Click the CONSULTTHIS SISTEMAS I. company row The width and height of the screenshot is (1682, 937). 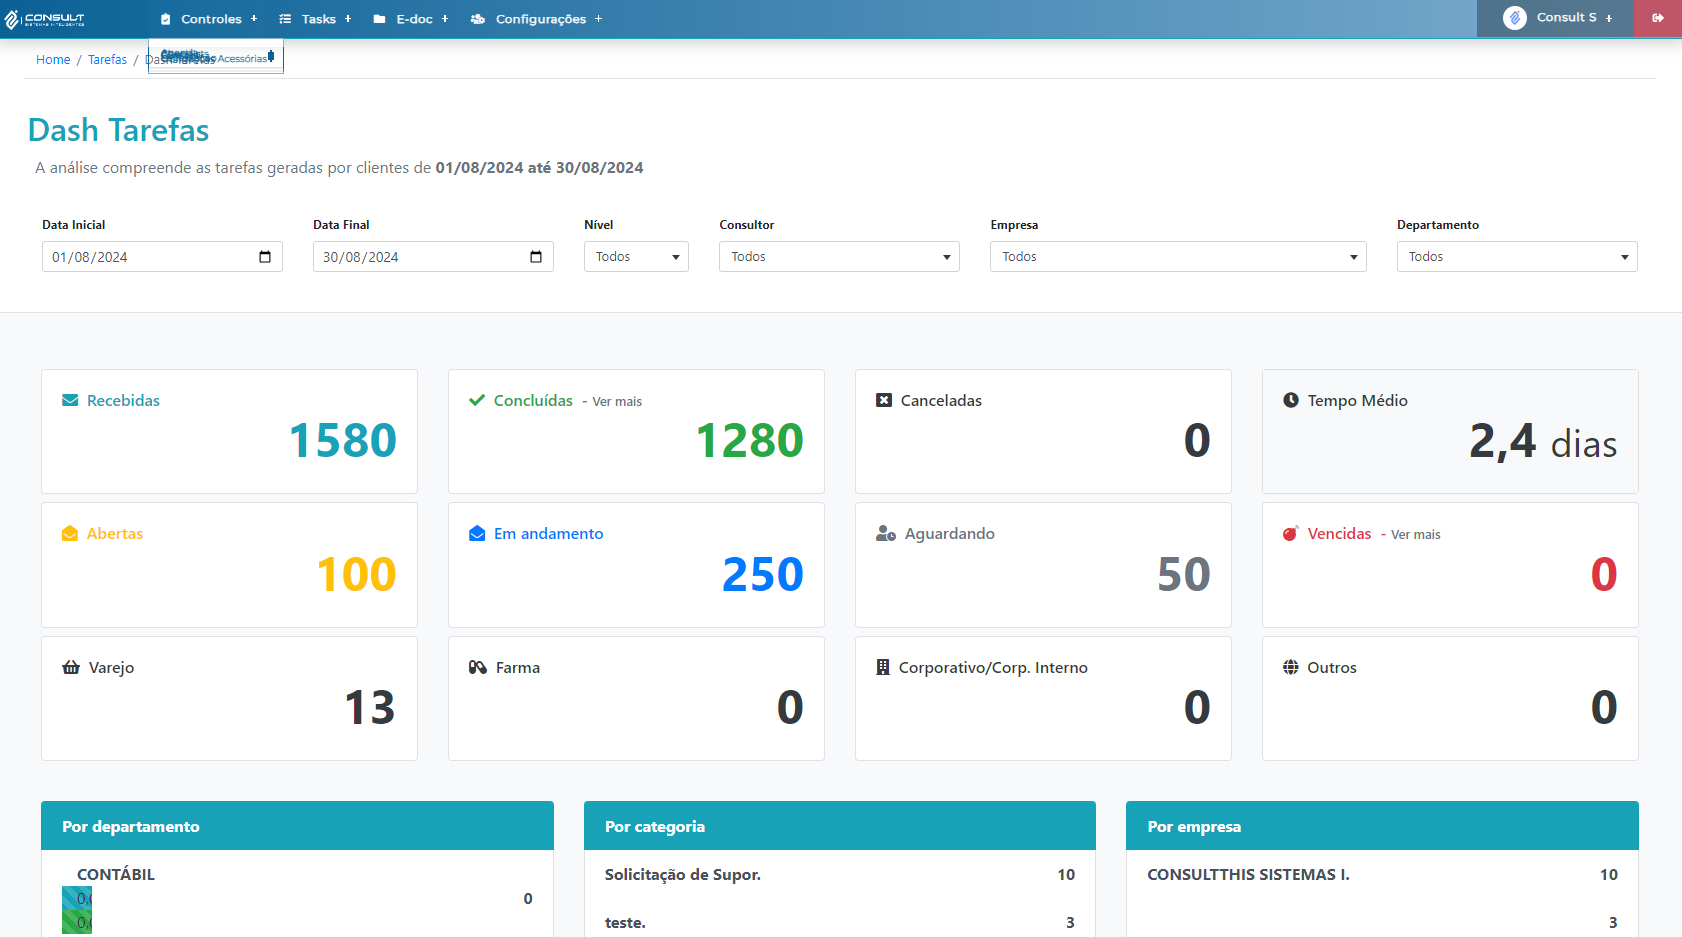click(x=1382, y=875)
